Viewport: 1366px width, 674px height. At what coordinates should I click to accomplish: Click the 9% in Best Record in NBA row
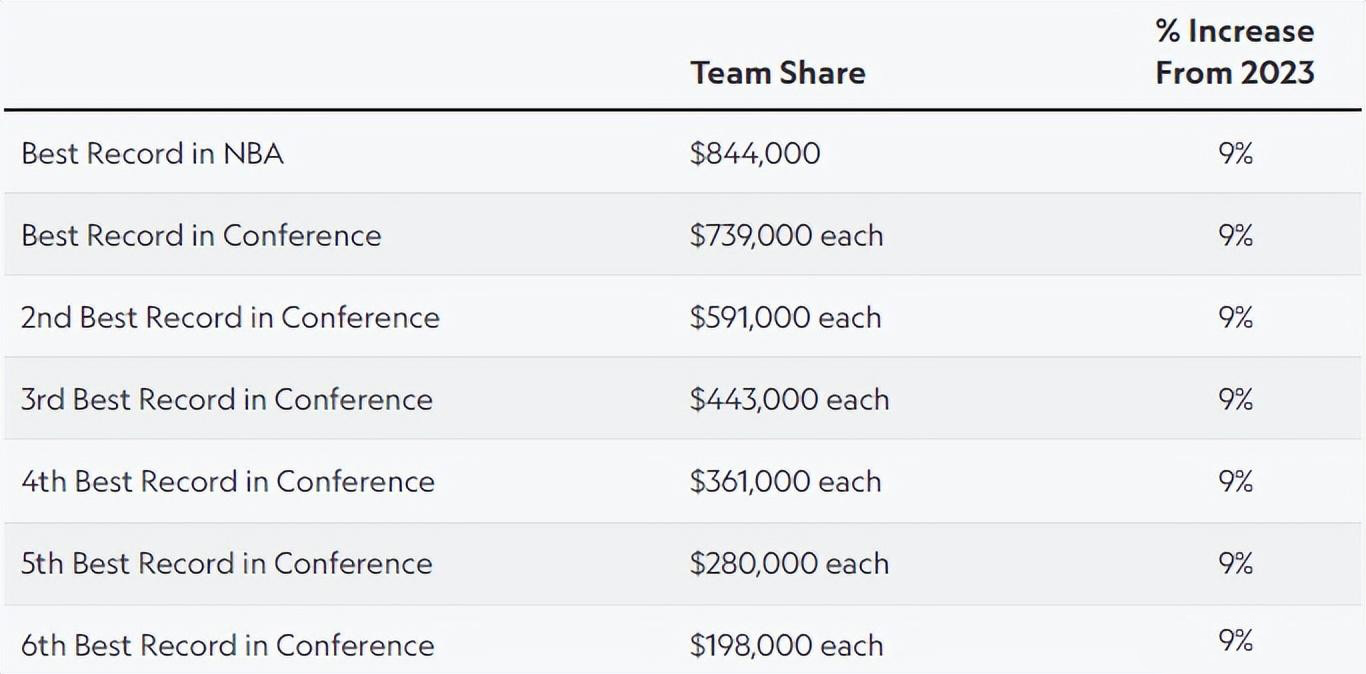coord(1235,153)
